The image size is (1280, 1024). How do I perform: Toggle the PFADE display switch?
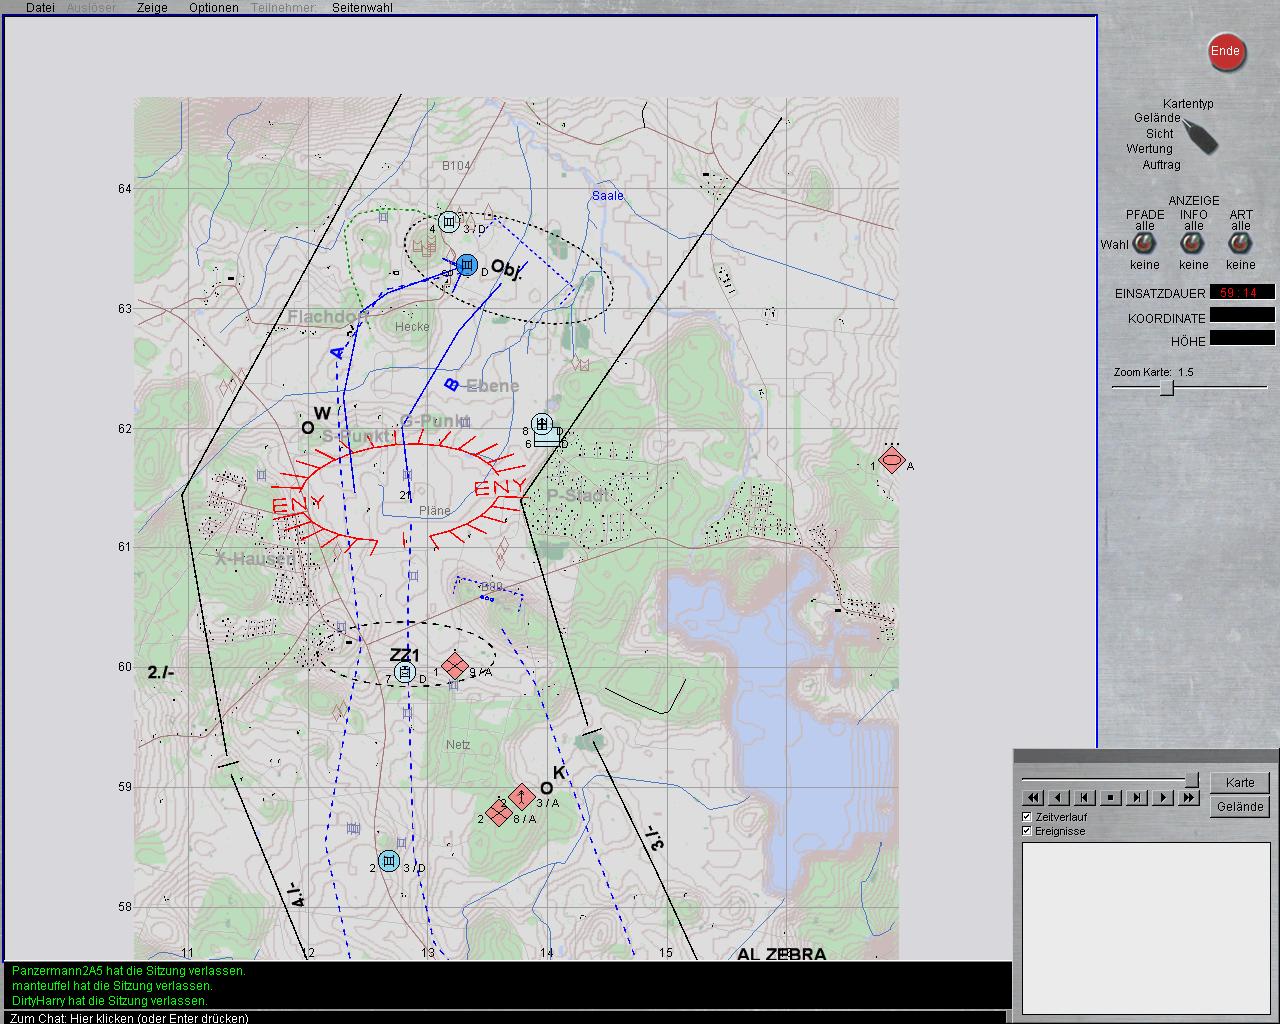point(1145,244)
